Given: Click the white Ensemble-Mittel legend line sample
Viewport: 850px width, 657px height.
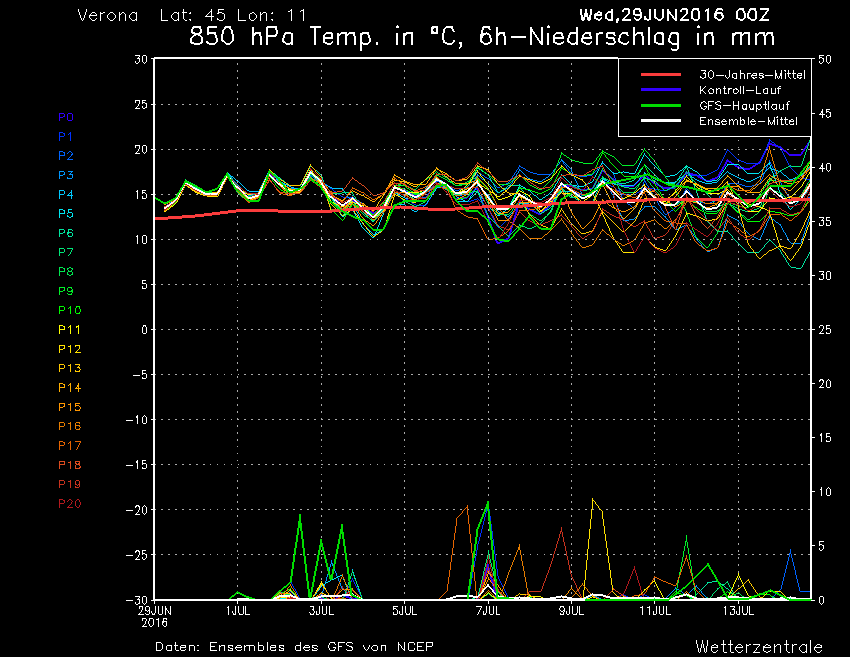Looking at the screenshot, I should (661, 121).
